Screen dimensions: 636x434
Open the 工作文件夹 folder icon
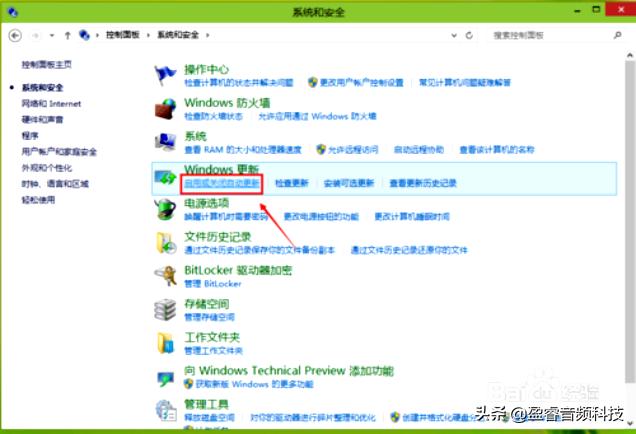[x=165, y=343]
